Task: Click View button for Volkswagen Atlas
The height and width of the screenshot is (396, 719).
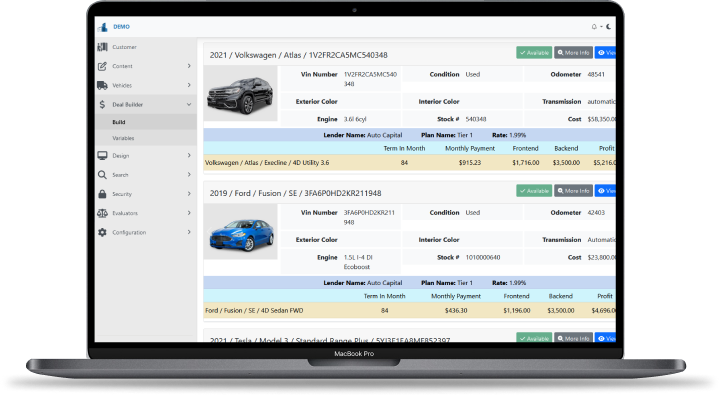Action: (605, 53)
